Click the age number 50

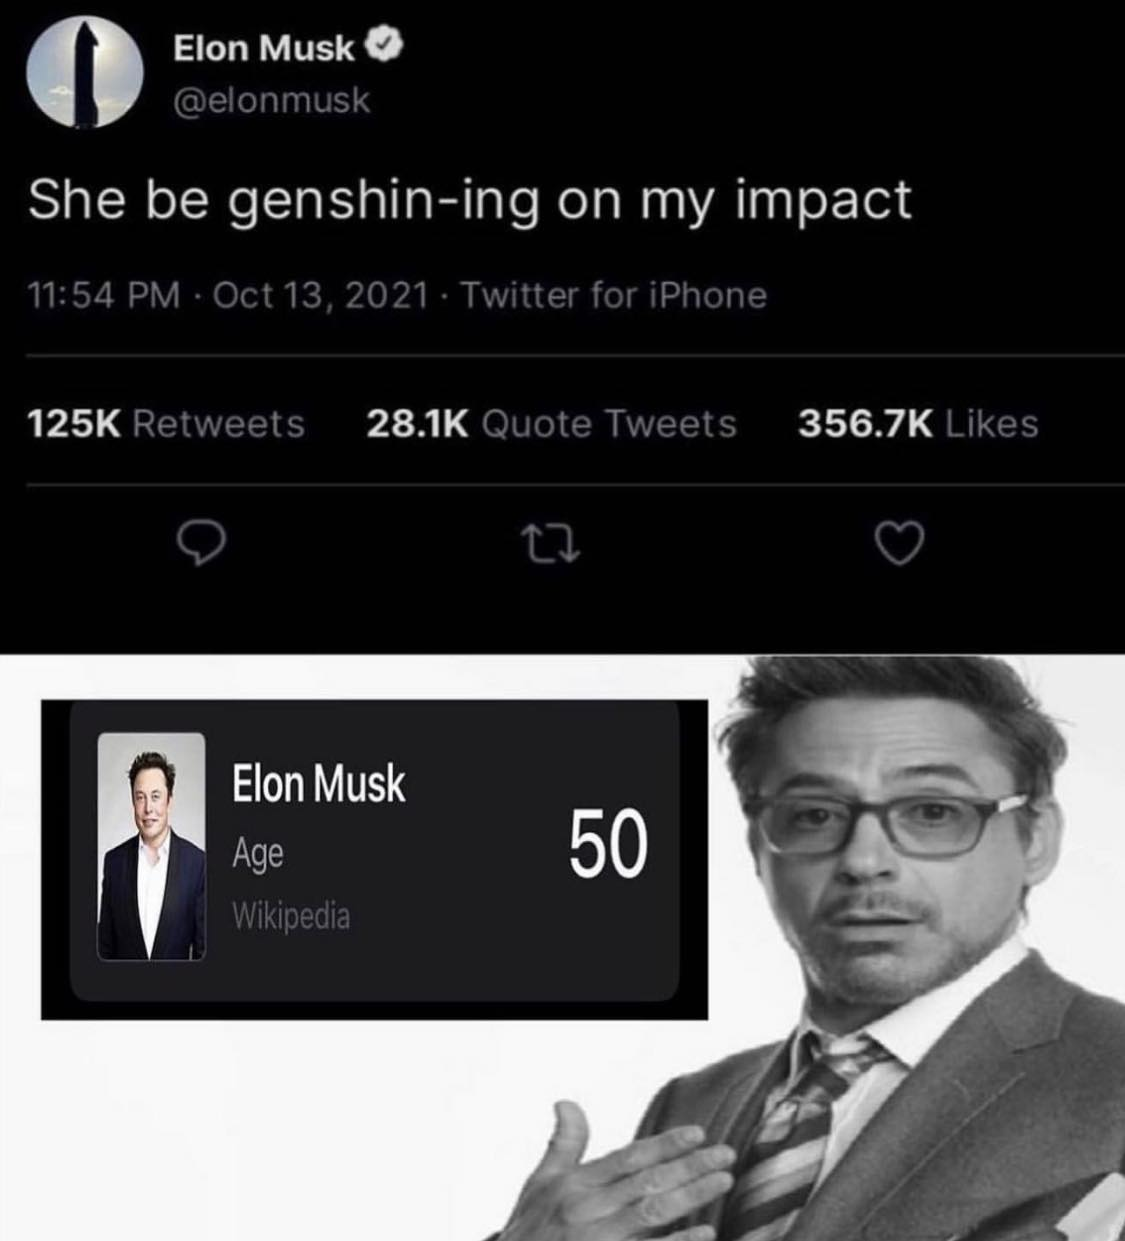(x=609, y=845)
